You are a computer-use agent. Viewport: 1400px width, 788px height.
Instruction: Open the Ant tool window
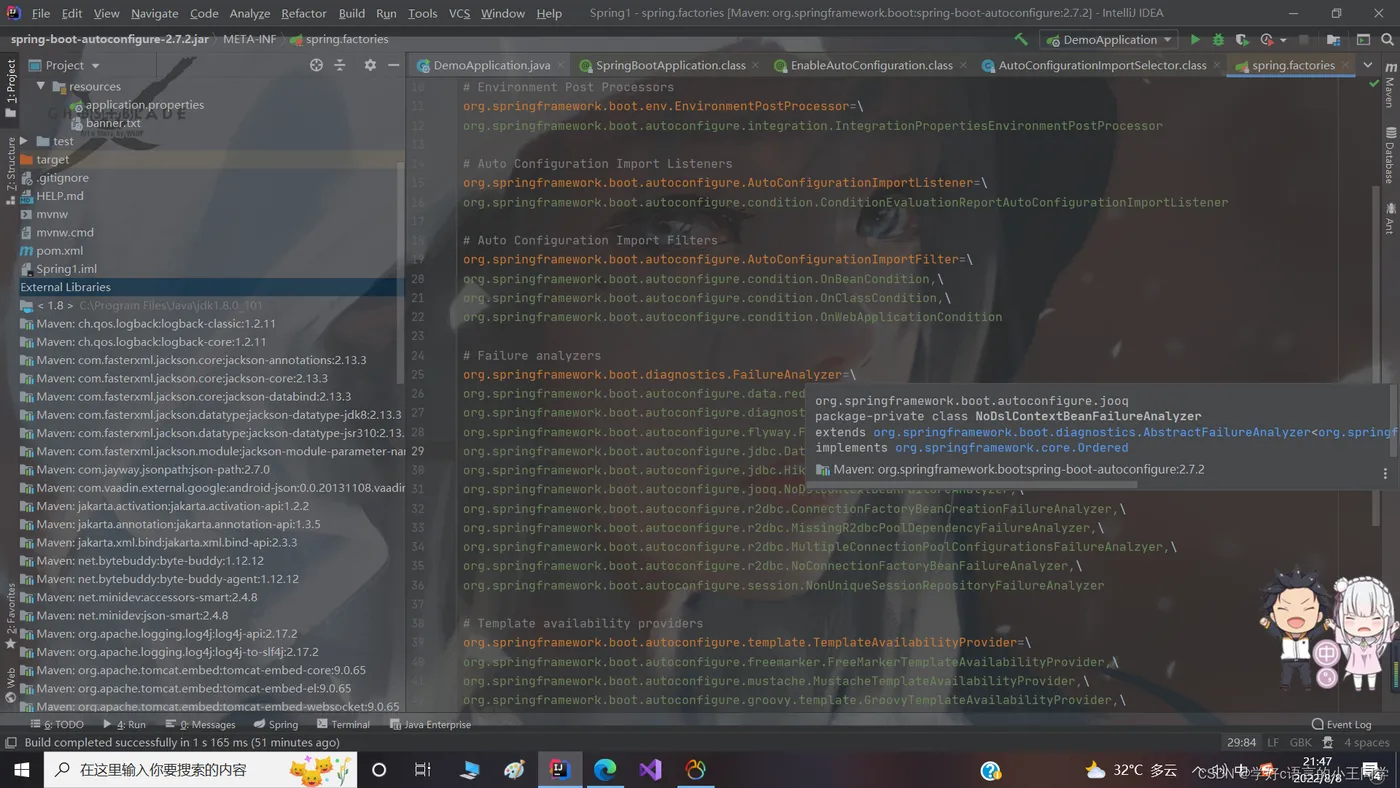[1389, 219]
